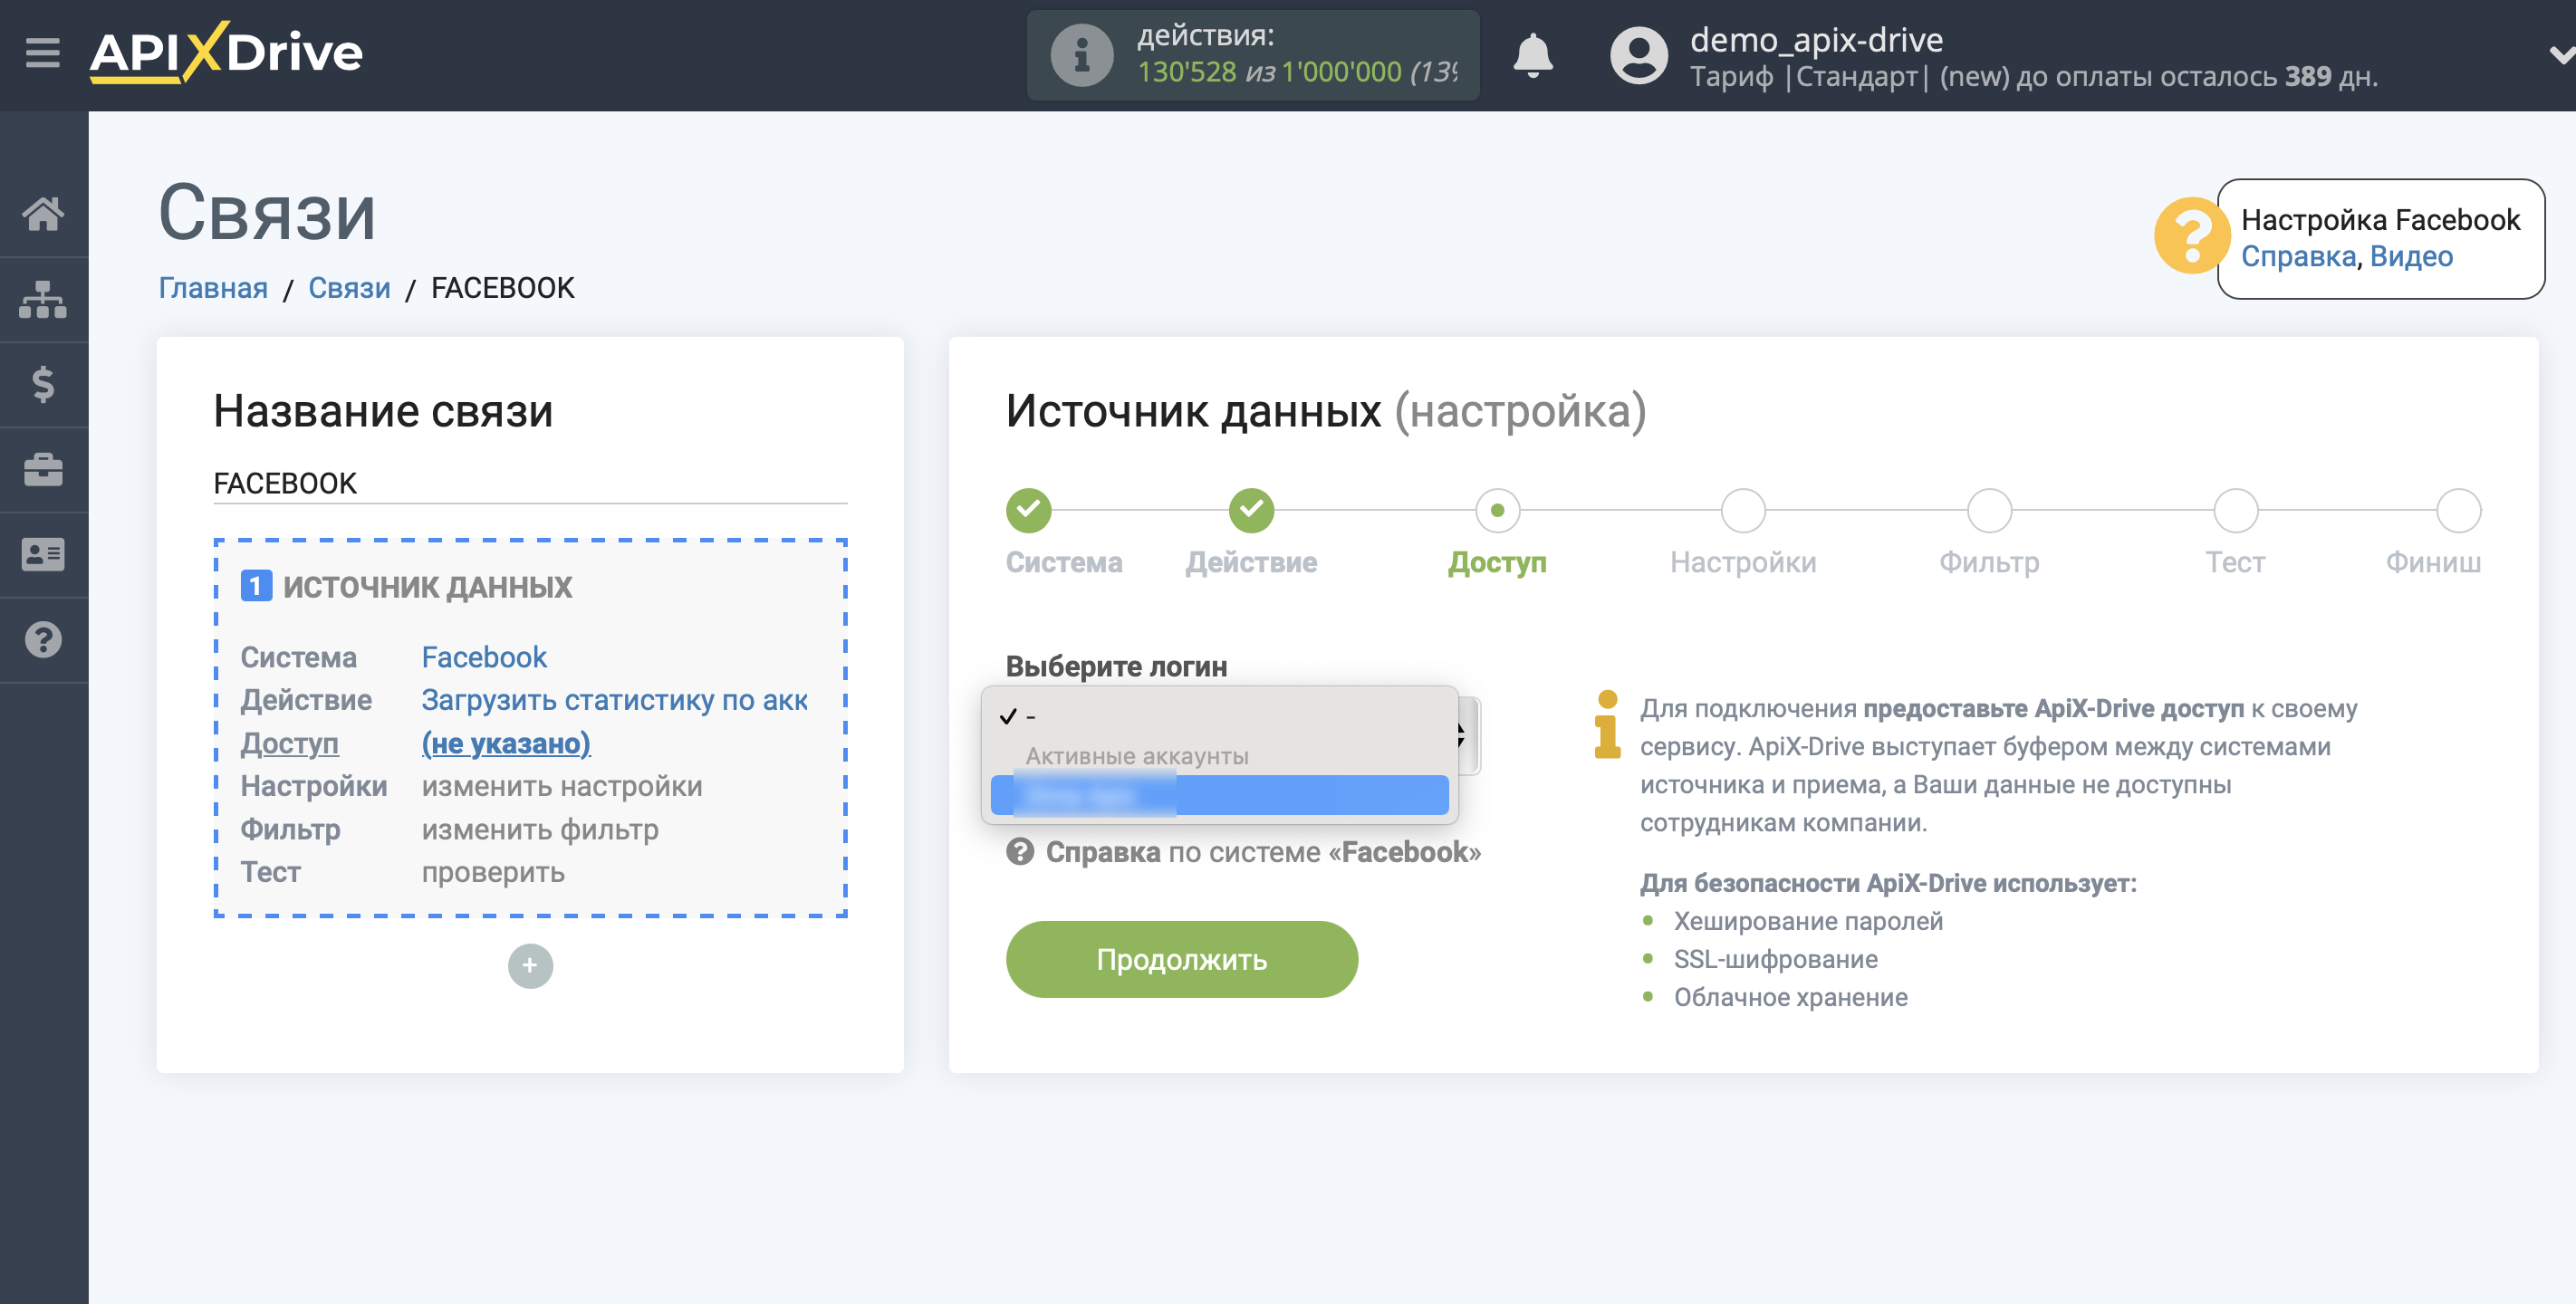Open the connections sitemap sidebar icon

[x=43, y=299]
